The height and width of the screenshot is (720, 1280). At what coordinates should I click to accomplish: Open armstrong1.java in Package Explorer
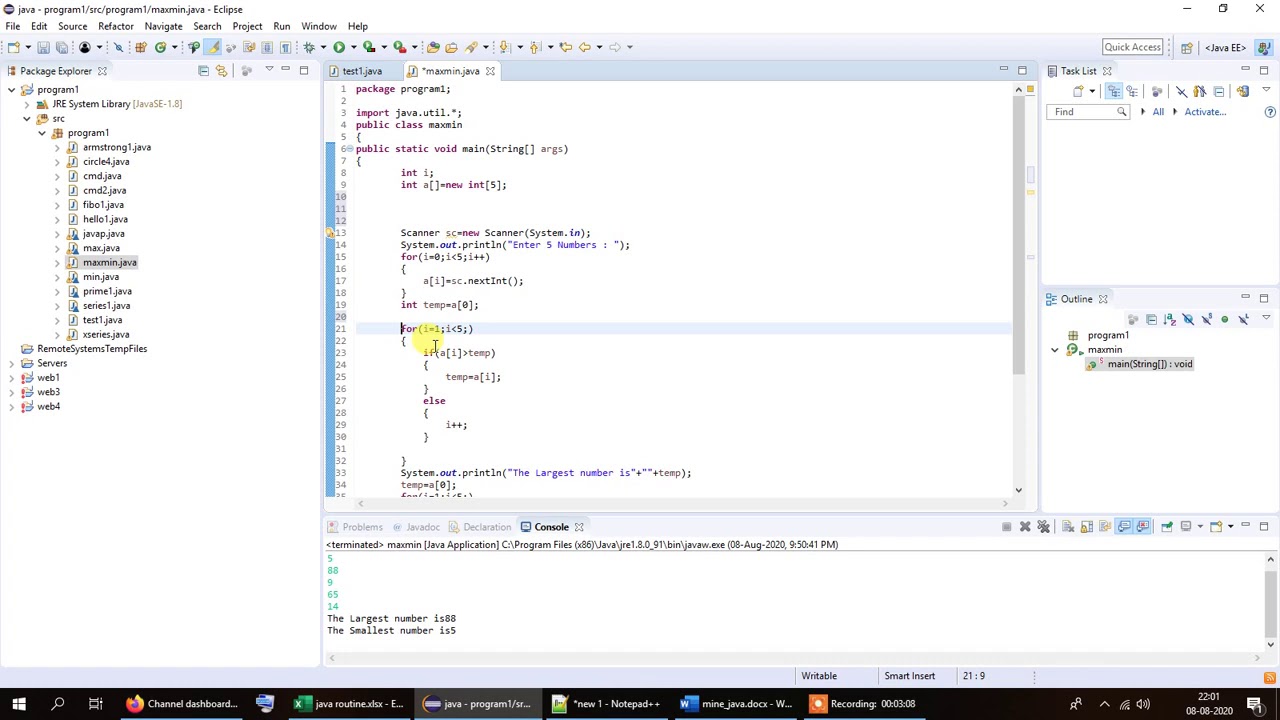[116, 147]
